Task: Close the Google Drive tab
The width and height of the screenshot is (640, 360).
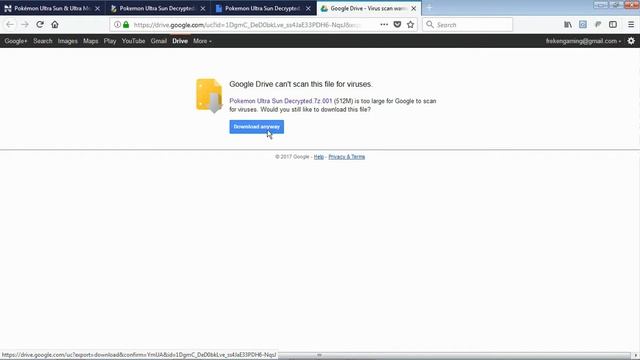Action: pyautogui.click(x=413, y=8)
